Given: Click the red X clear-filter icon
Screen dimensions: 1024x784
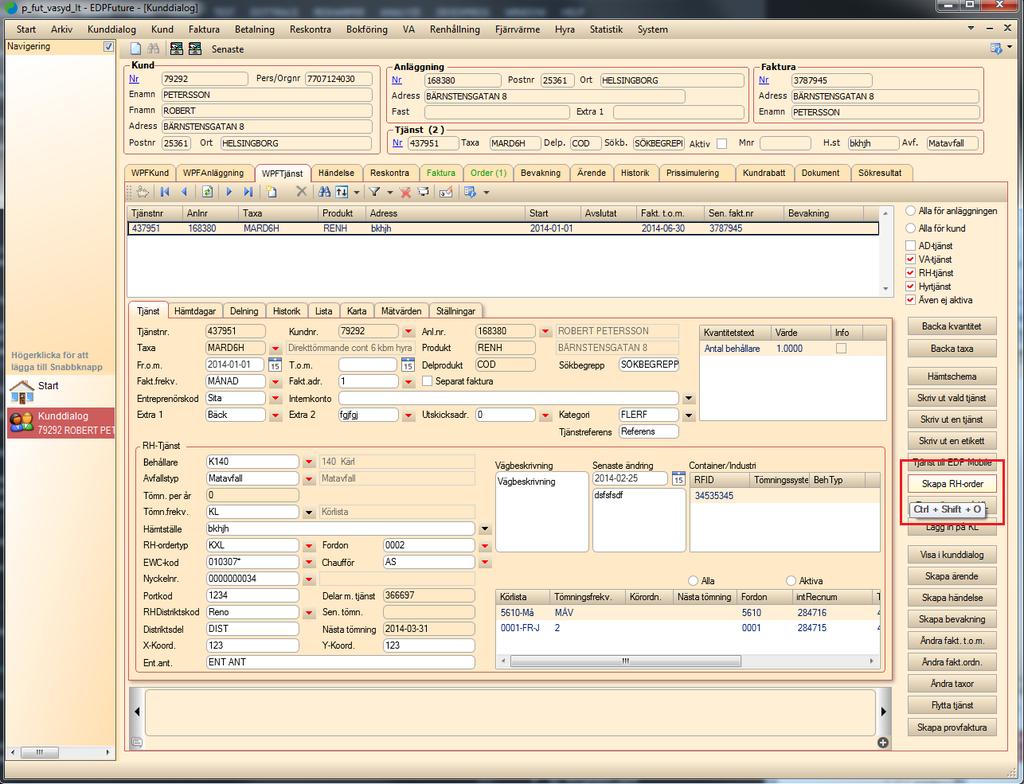Looking at the screenshot, I should 406,192.
